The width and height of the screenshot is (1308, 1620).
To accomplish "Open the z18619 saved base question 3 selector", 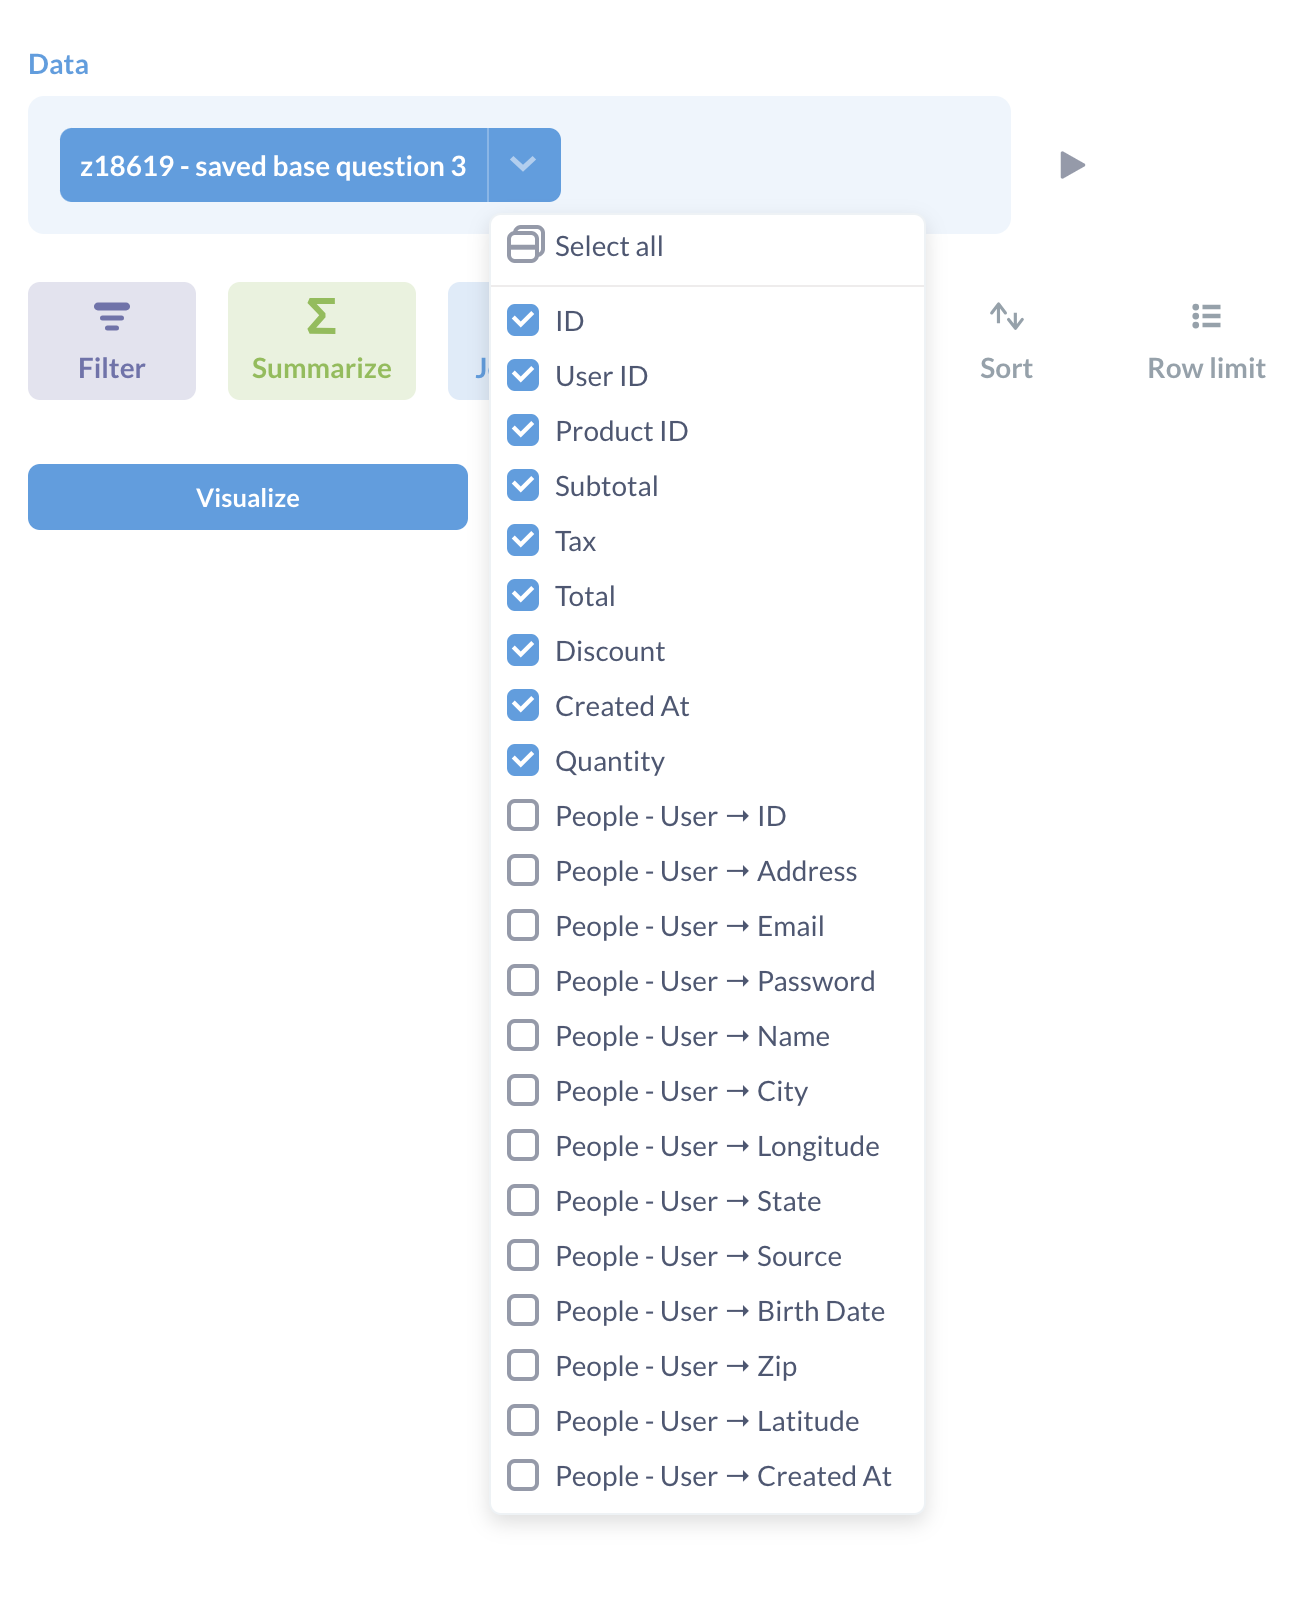I will 273,165.
